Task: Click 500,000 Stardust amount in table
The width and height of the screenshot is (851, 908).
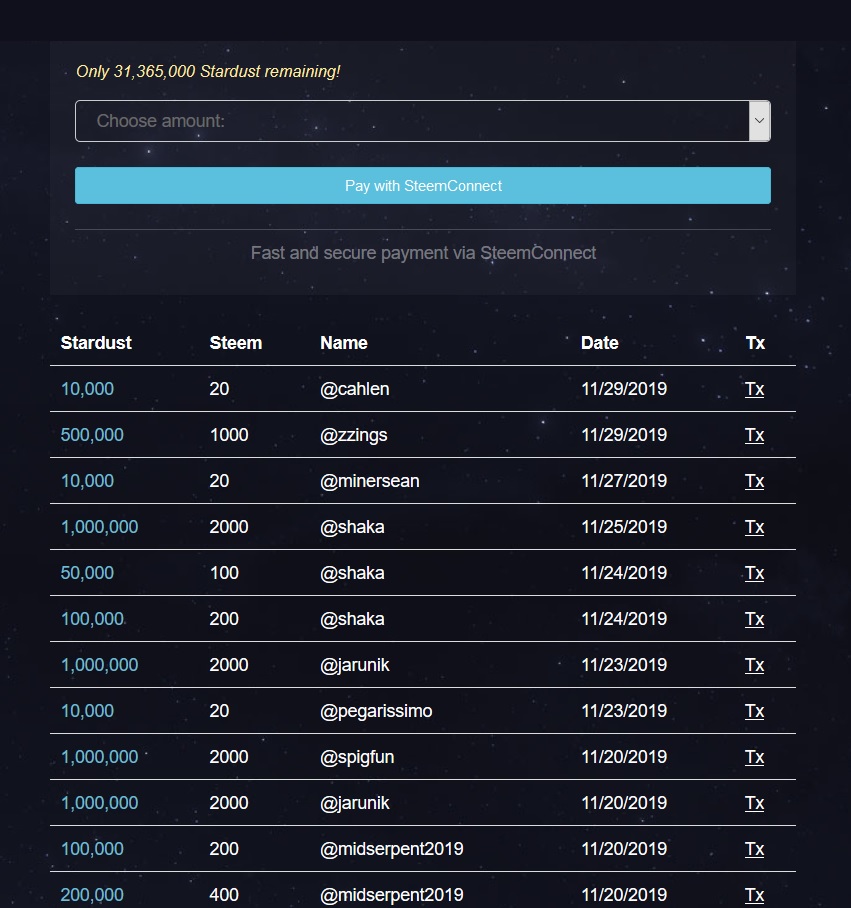Action: (92, 435)
